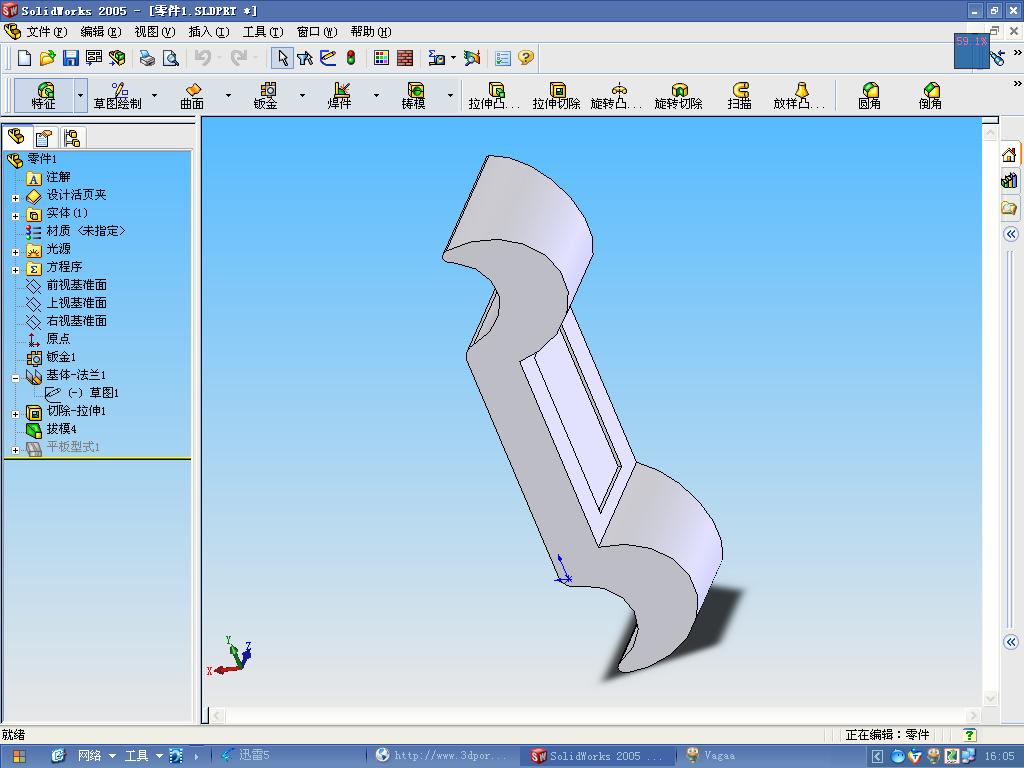Screen dimensions: 1024x768
Task: Select 钣金1 feature in tree
Action: (x=51, y=357)
